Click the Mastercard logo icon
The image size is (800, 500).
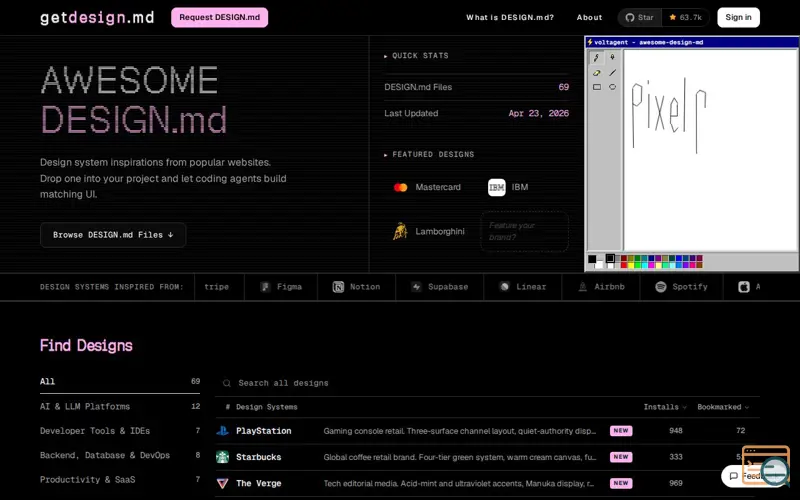401,187
